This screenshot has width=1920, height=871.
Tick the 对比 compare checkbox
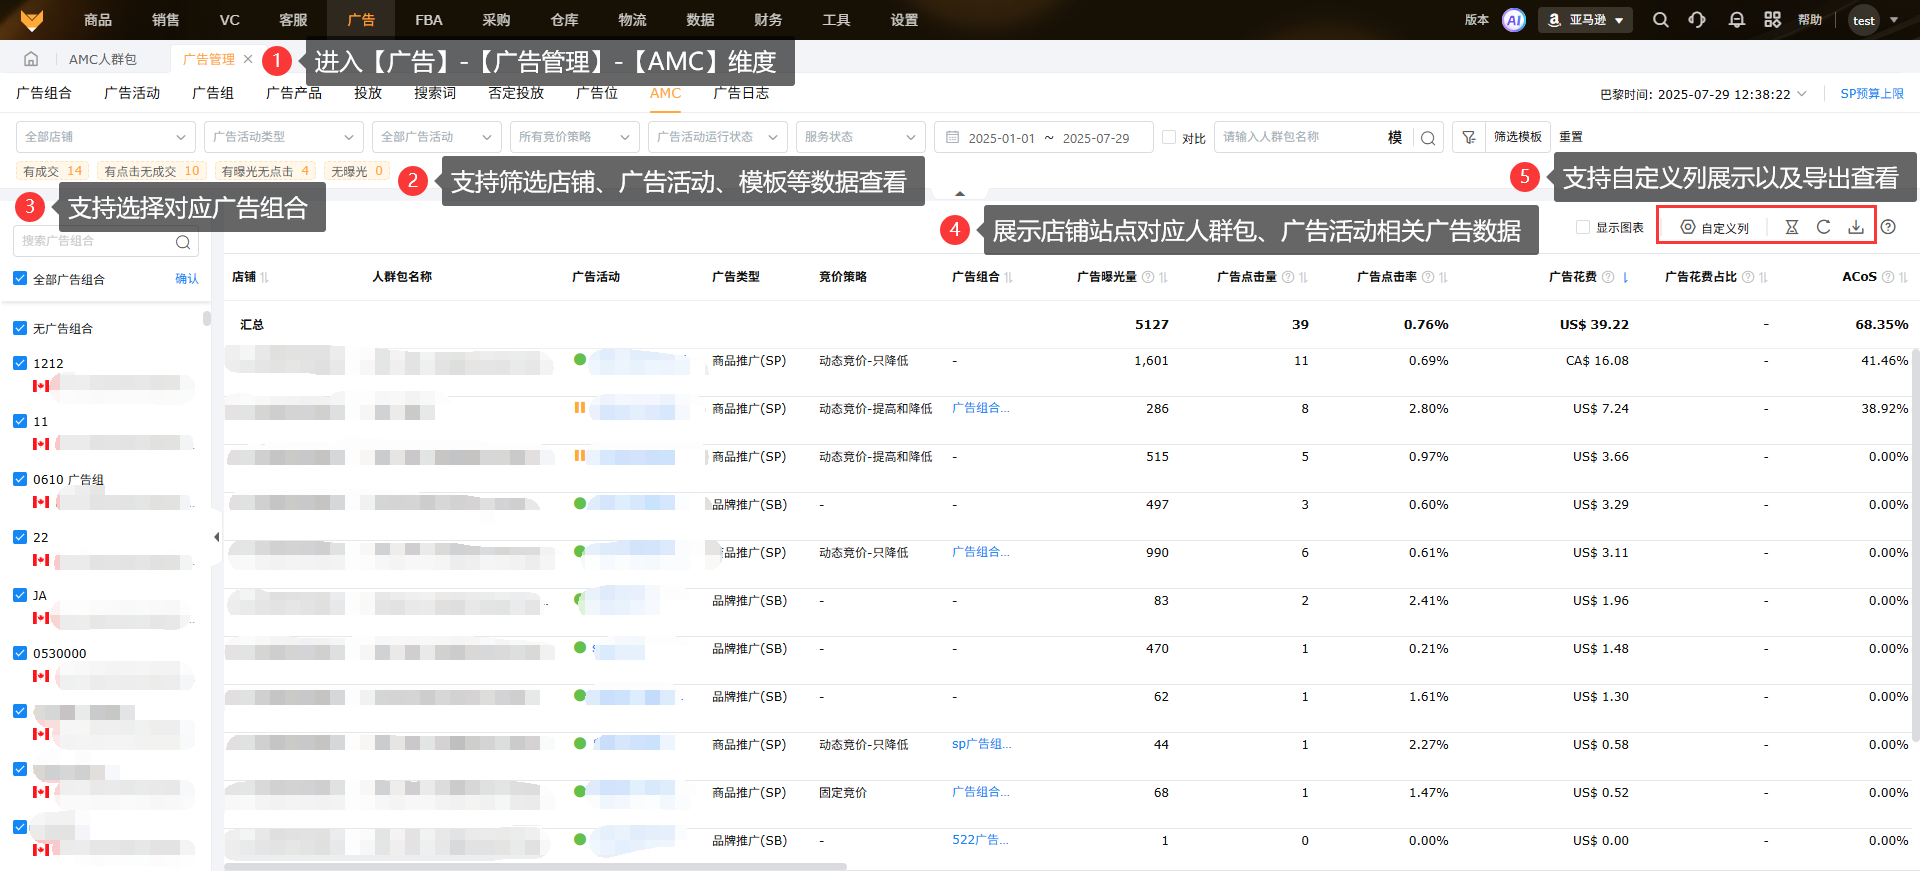point(1168,137)
